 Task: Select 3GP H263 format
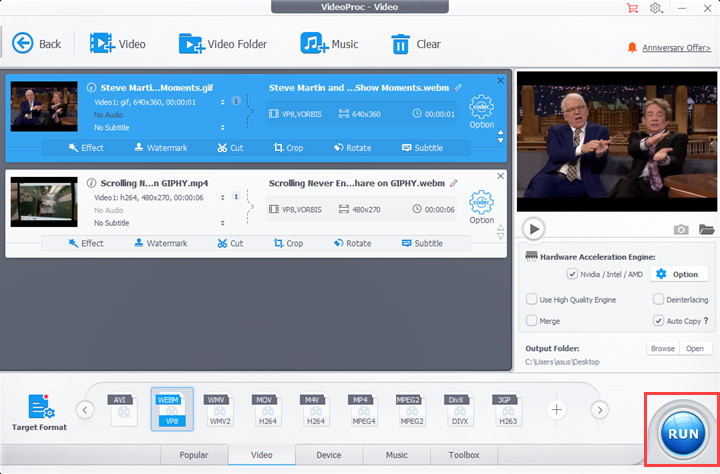tap(507, 409)
